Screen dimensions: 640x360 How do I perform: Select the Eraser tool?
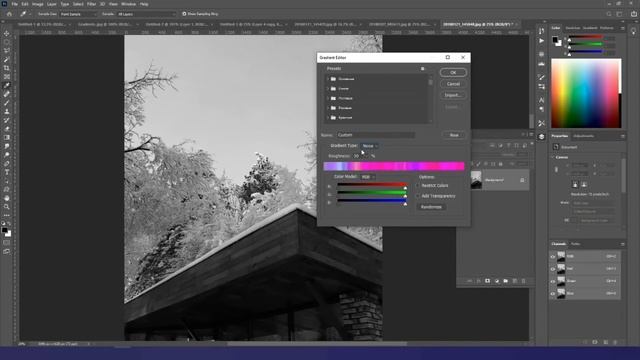point(7,129)
